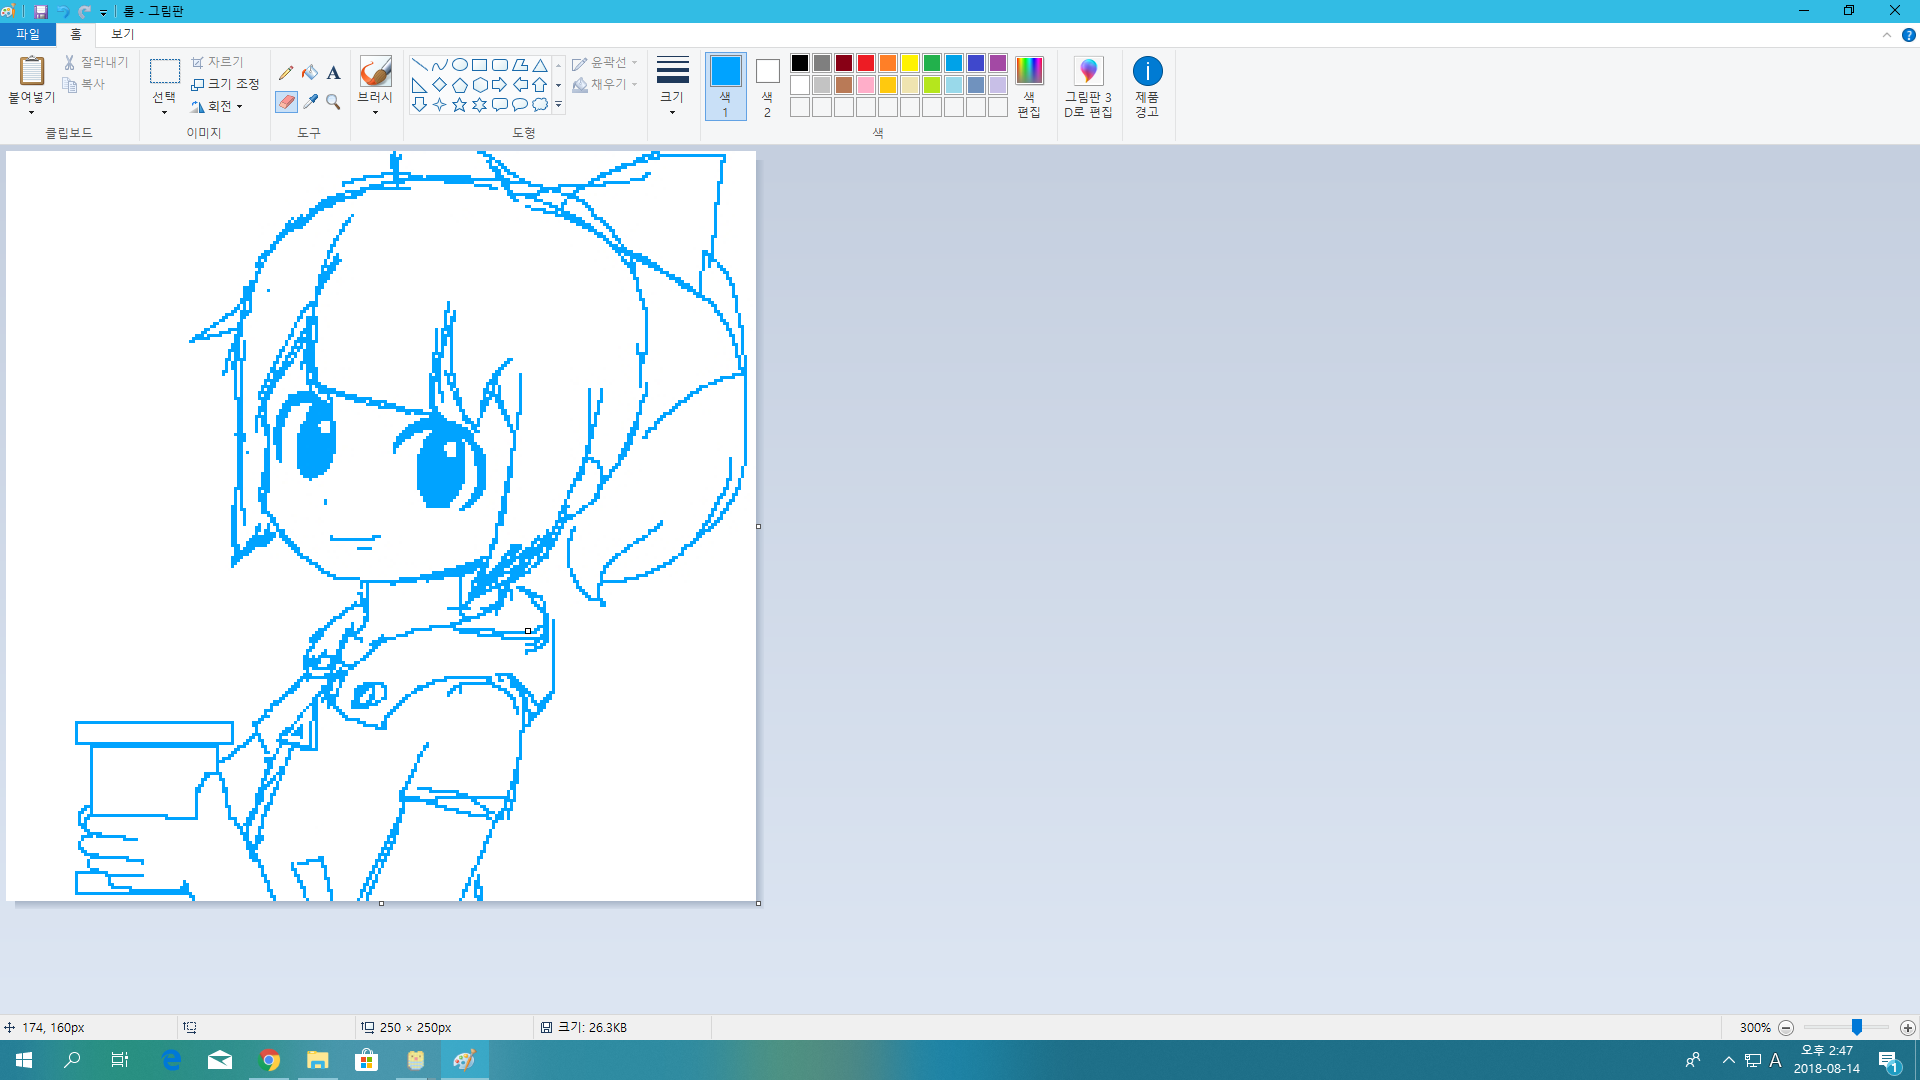The image size is (1920, 1080).
Task: Open the Edit colors dialog
Action: tap(1029, 87)
